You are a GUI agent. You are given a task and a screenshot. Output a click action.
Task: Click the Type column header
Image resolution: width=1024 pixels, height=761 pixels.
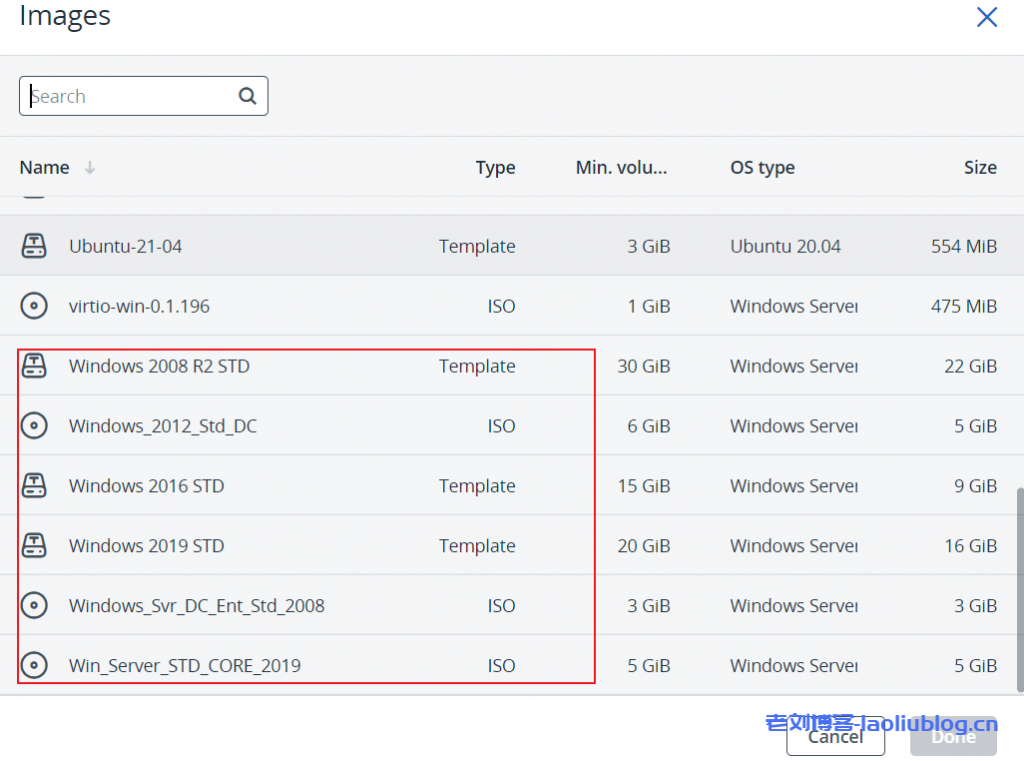click(495, 167)
